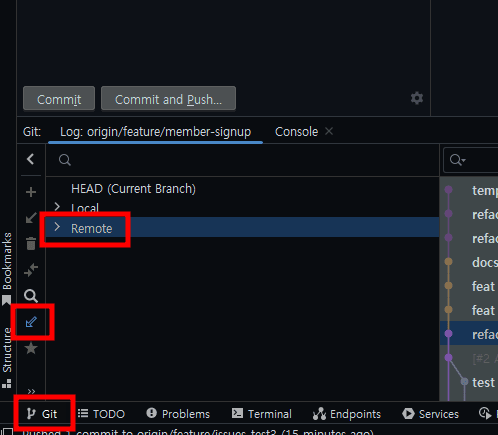Switch to the Log: origin/feature/member-signup tab
498x435 pixels.
coord(155,132)
